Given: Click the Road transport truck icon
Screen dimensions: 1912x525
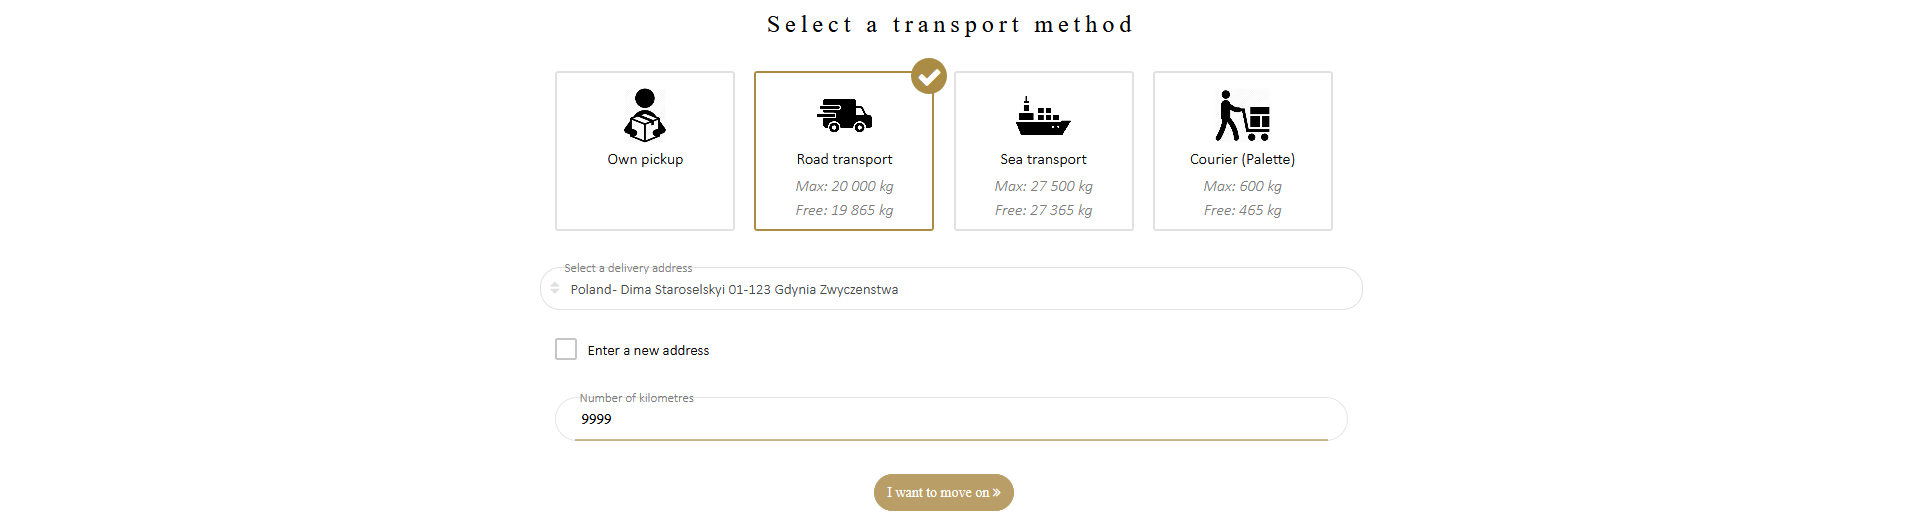Looking at the screenshot, I should click(844, 116).
